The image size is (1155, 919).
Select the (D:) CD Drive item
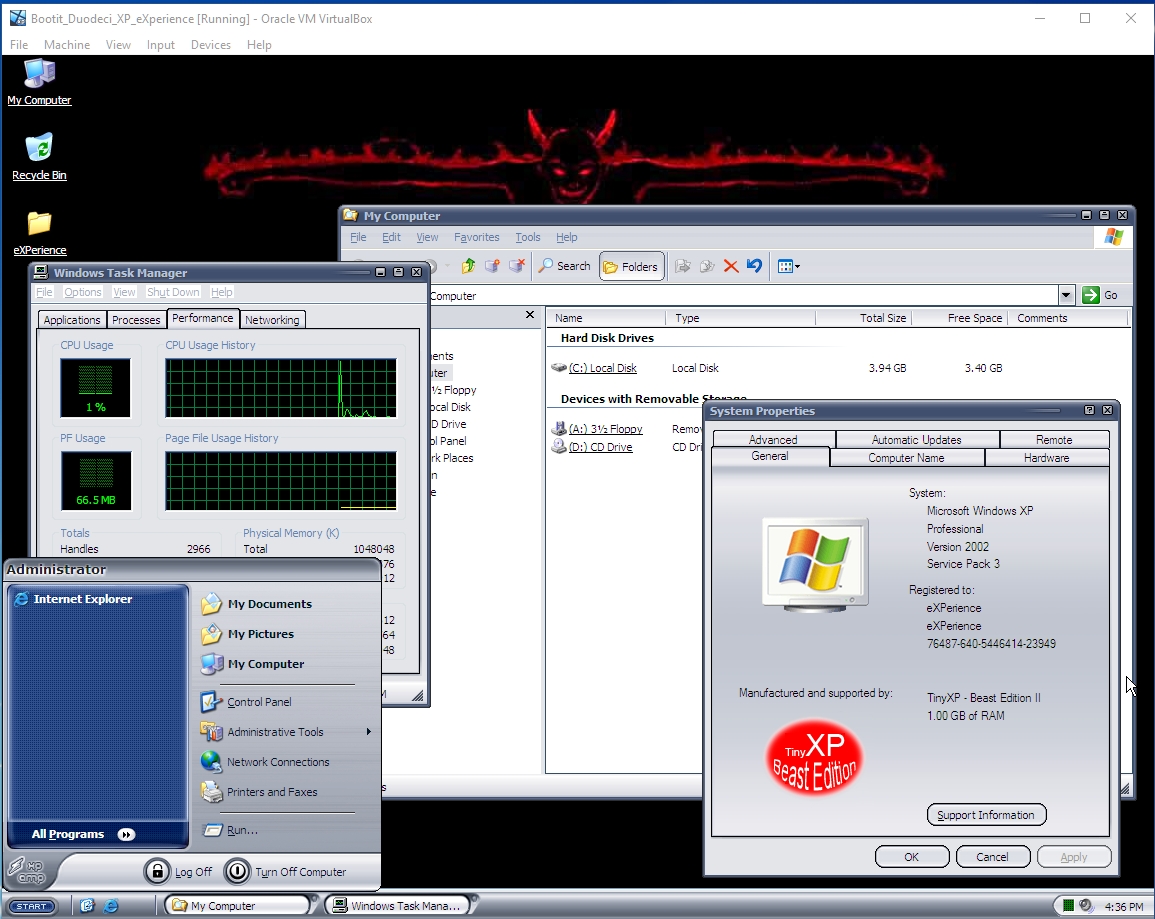click(600, 447)
